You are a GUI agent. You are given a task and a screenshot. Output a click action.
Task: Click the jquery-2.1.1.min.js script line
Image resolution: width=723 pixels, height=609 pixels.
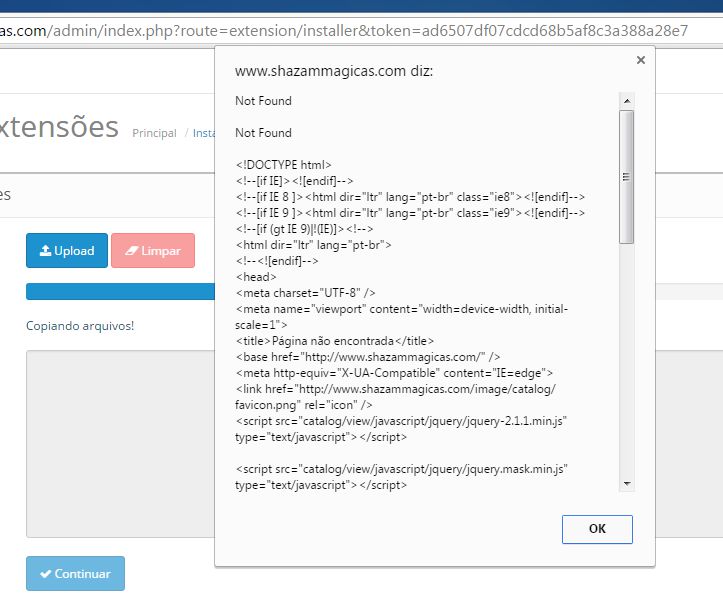[x=401, y=429]
